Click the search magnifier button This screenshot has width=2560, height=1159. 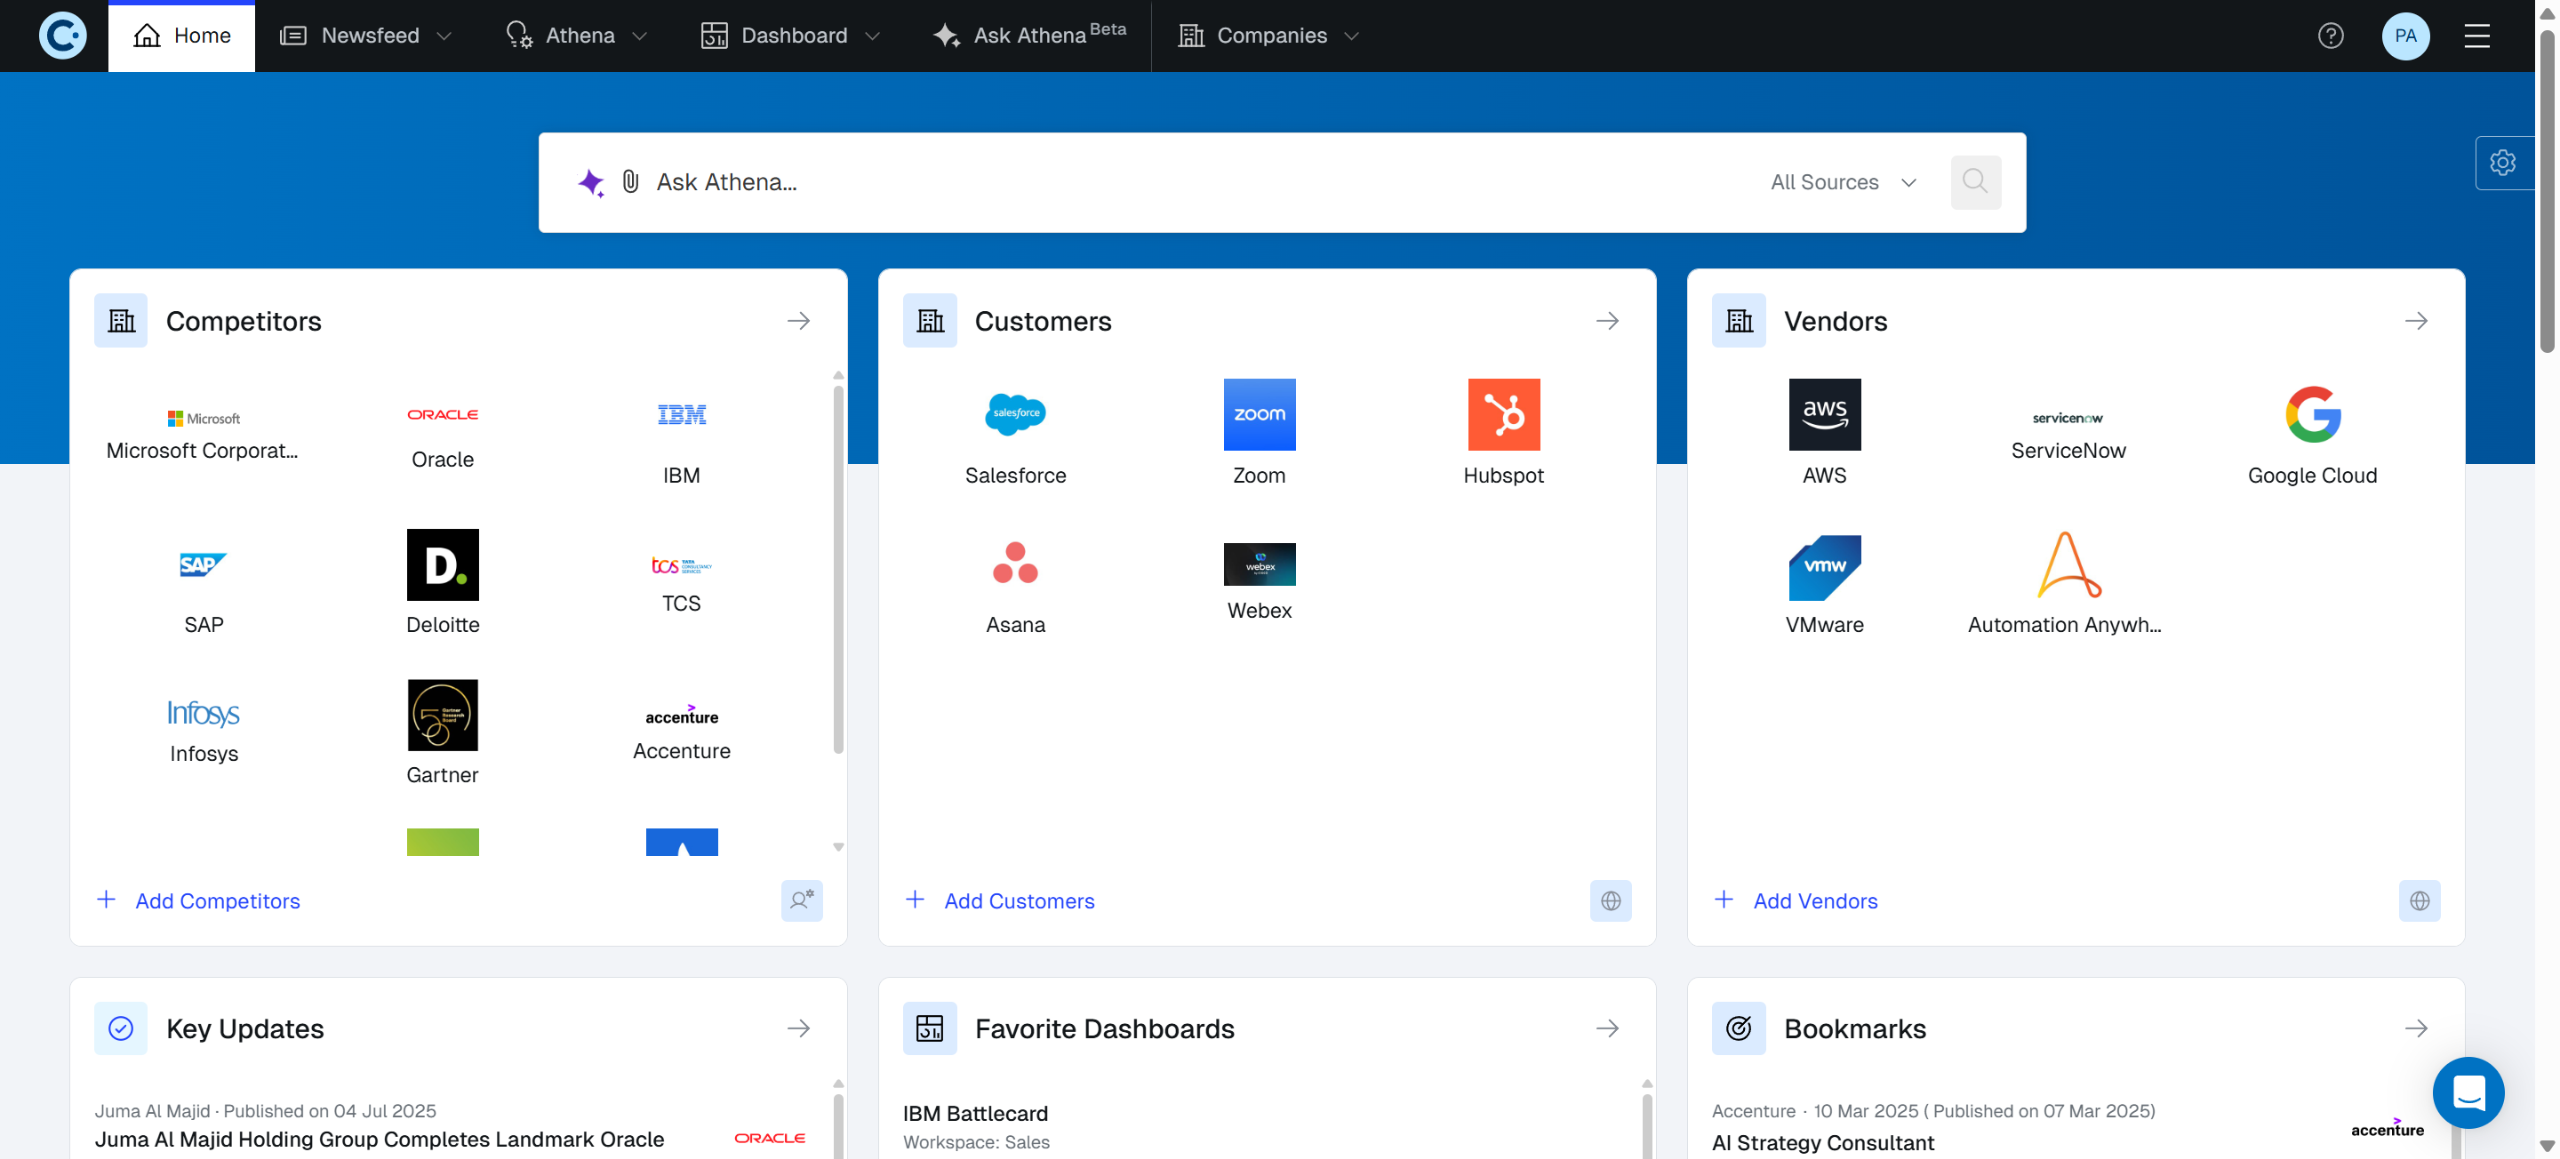(1975, 181)
